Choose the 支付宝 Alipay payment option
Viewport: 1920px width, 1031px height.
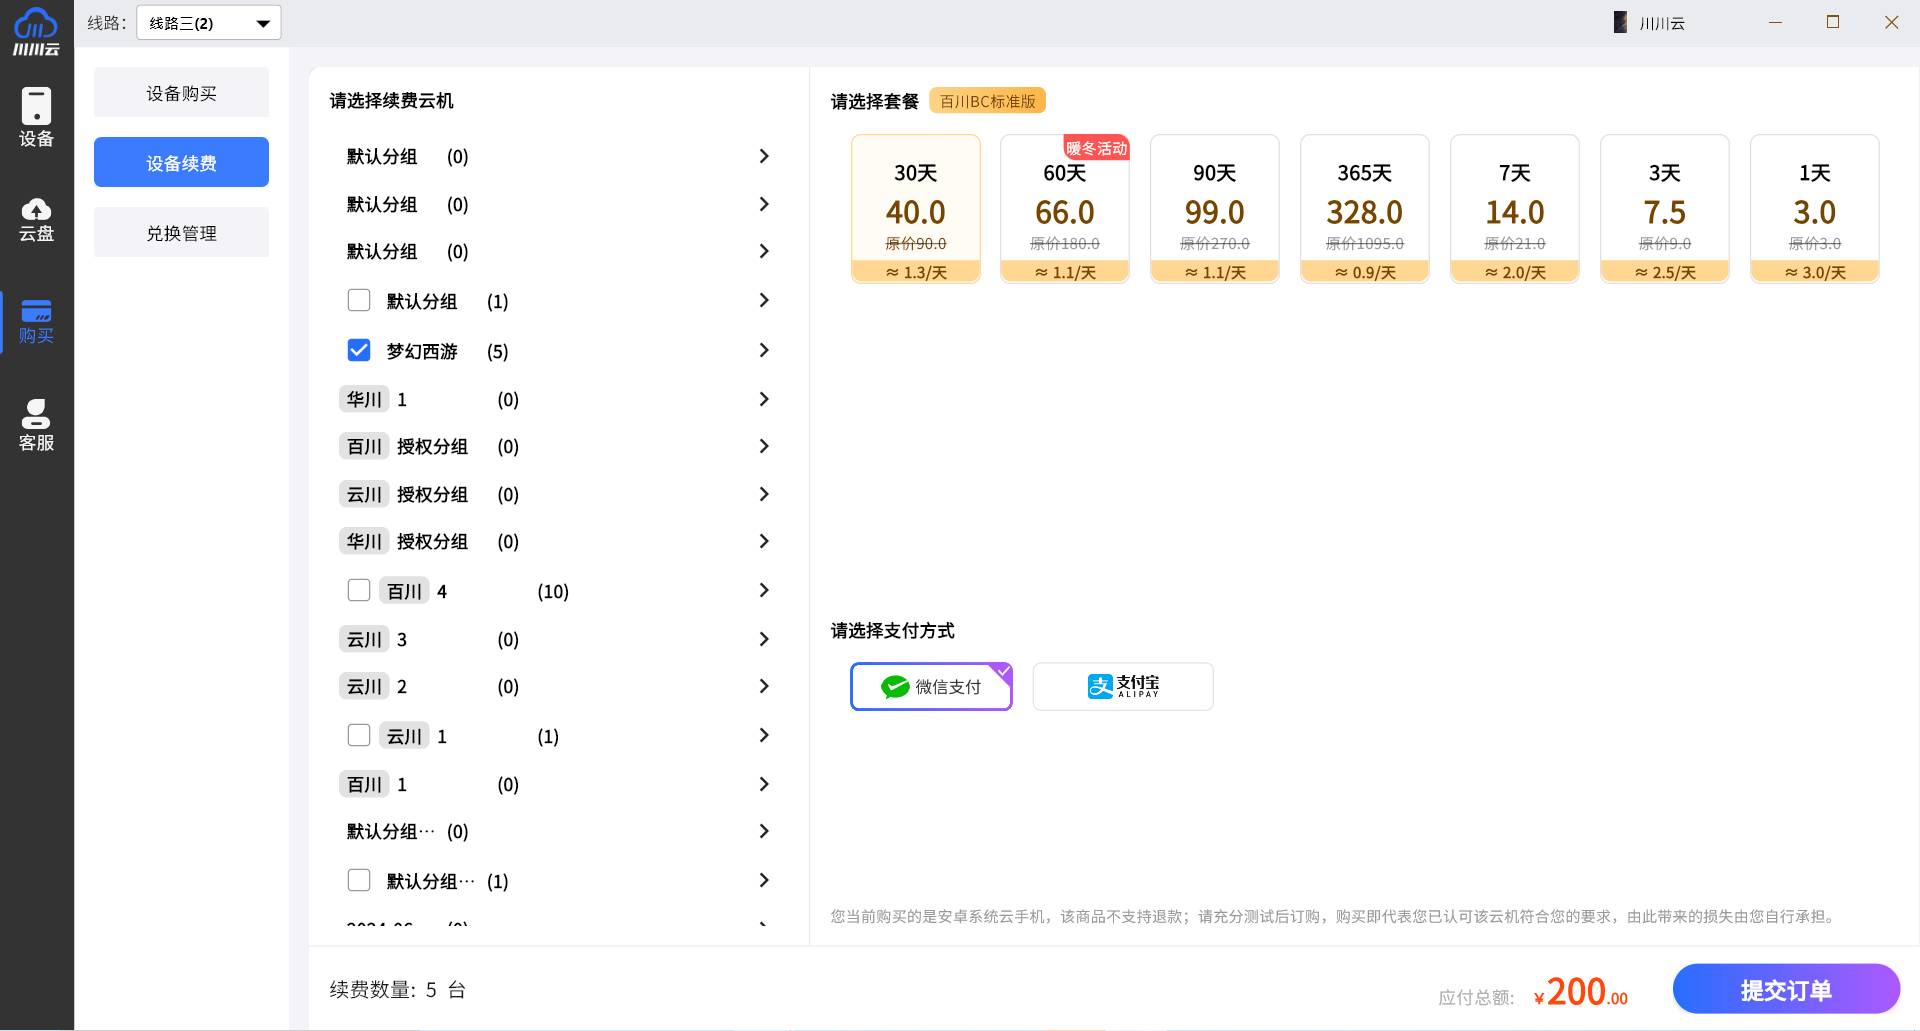click(x=1122, y=687)
